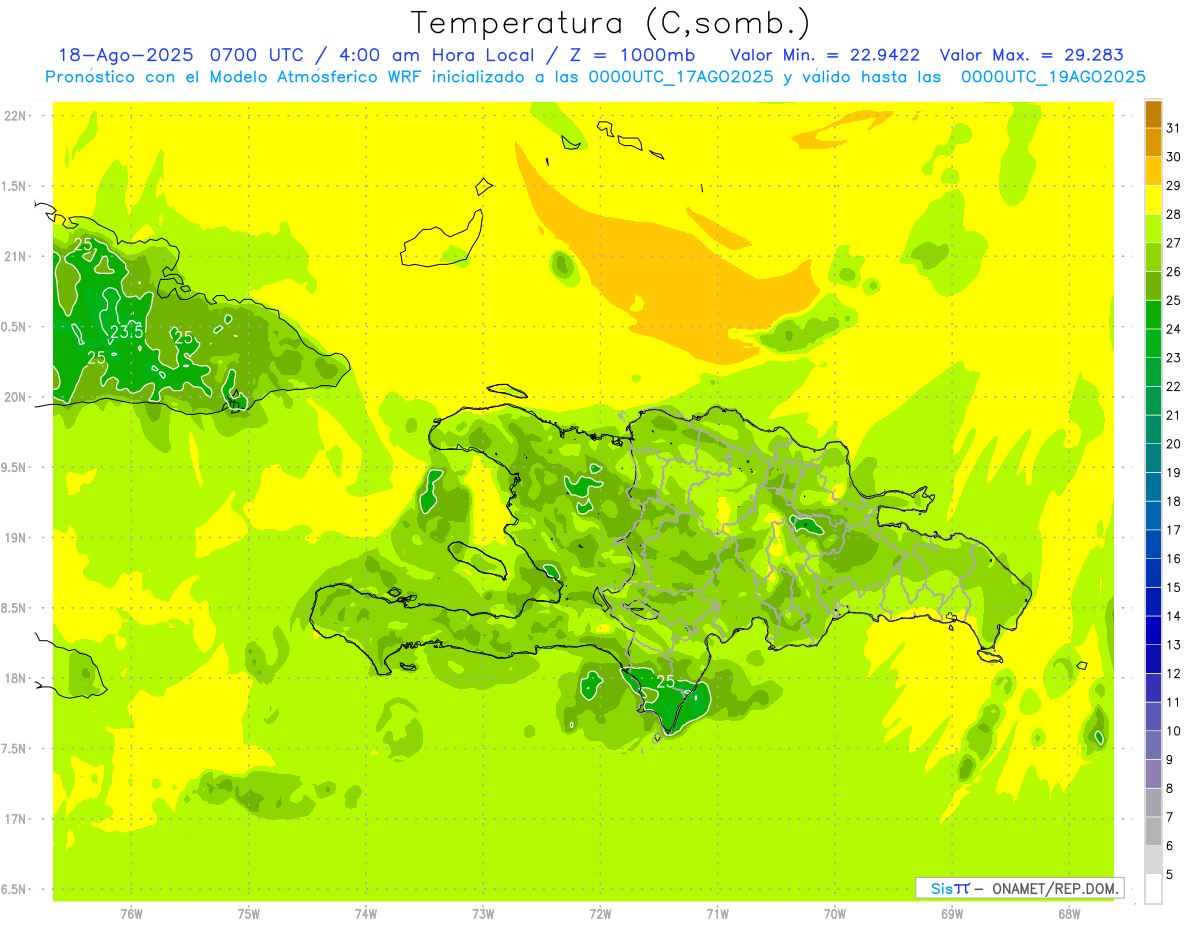Click the "Valor Max. = 29.283" text
This screenshot has width=1200, height=927.
[1031, 55]
